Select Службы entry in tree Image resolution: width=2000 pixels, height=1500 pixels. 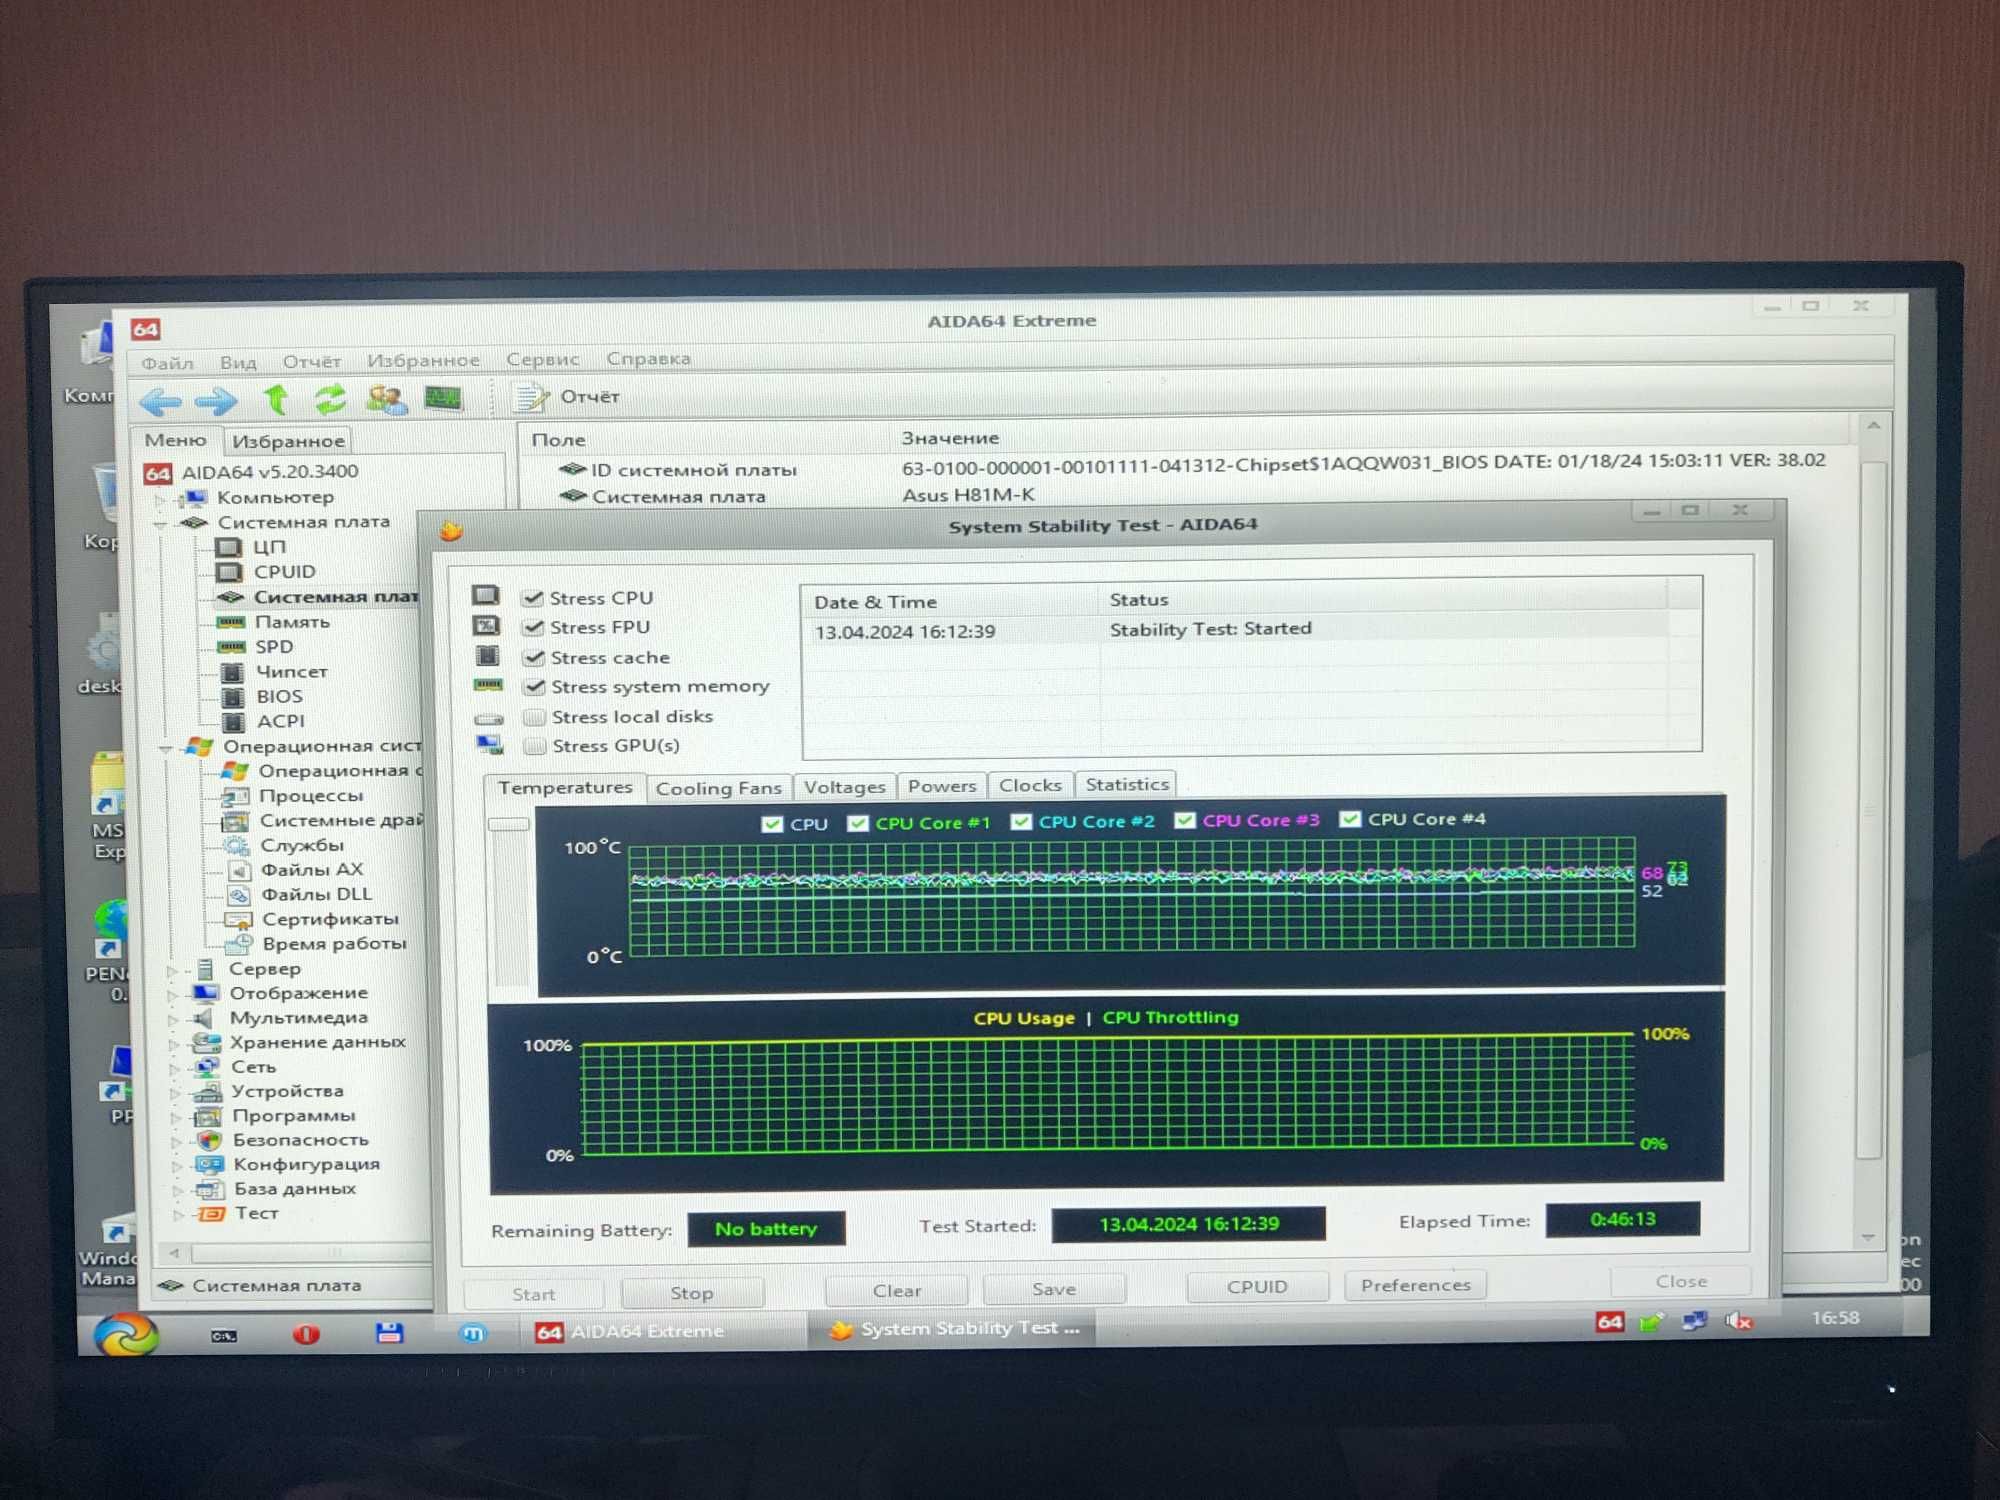point(302,846)
